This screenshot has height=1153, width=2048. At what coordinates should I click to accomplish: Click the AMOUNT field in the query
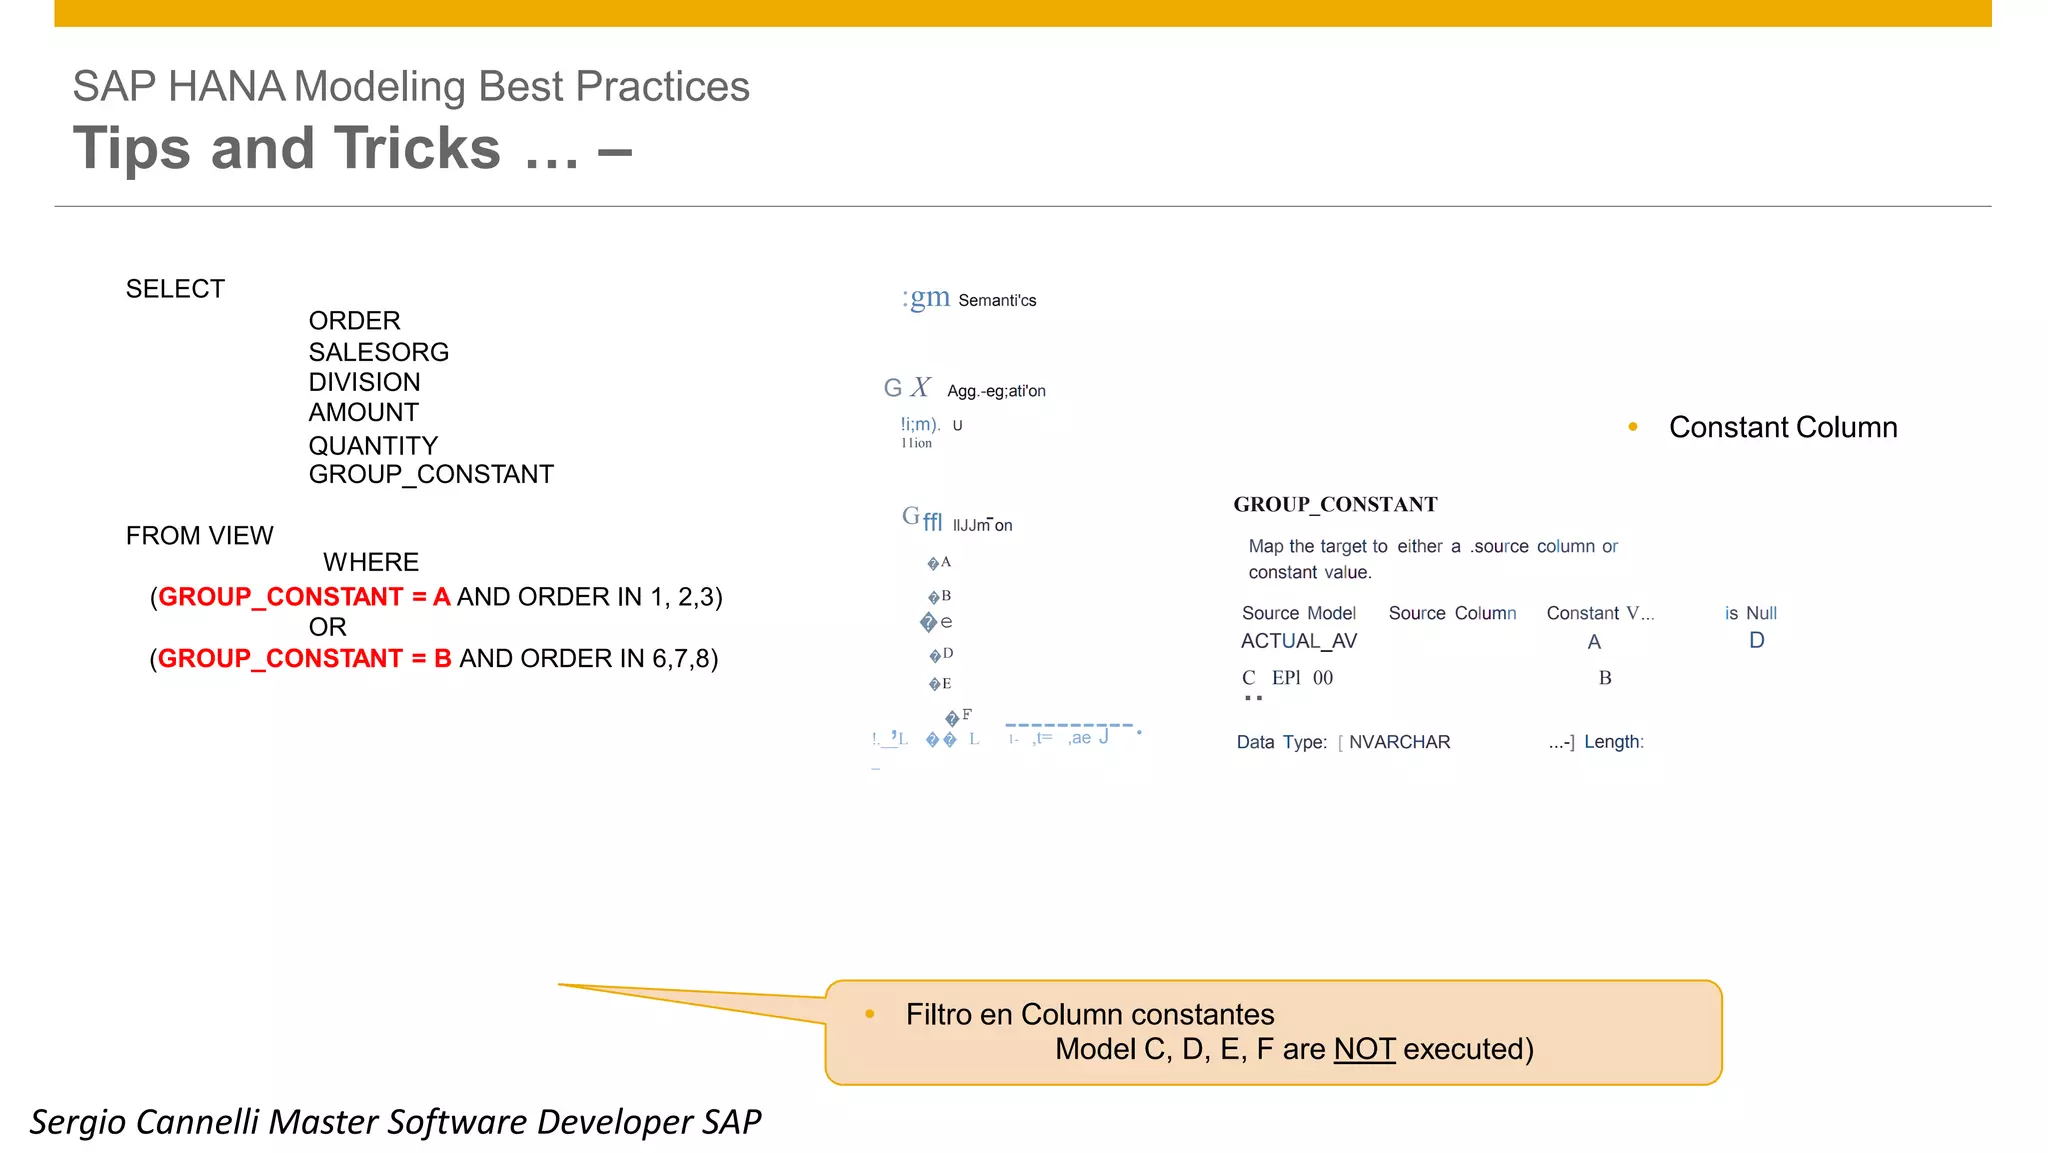click(x=363, y=412)
